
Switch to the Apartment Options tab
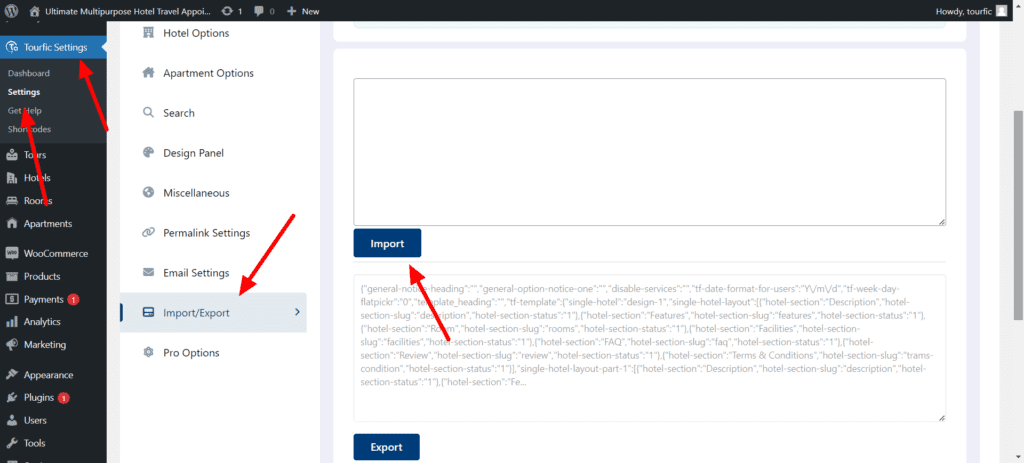[208, 73]
